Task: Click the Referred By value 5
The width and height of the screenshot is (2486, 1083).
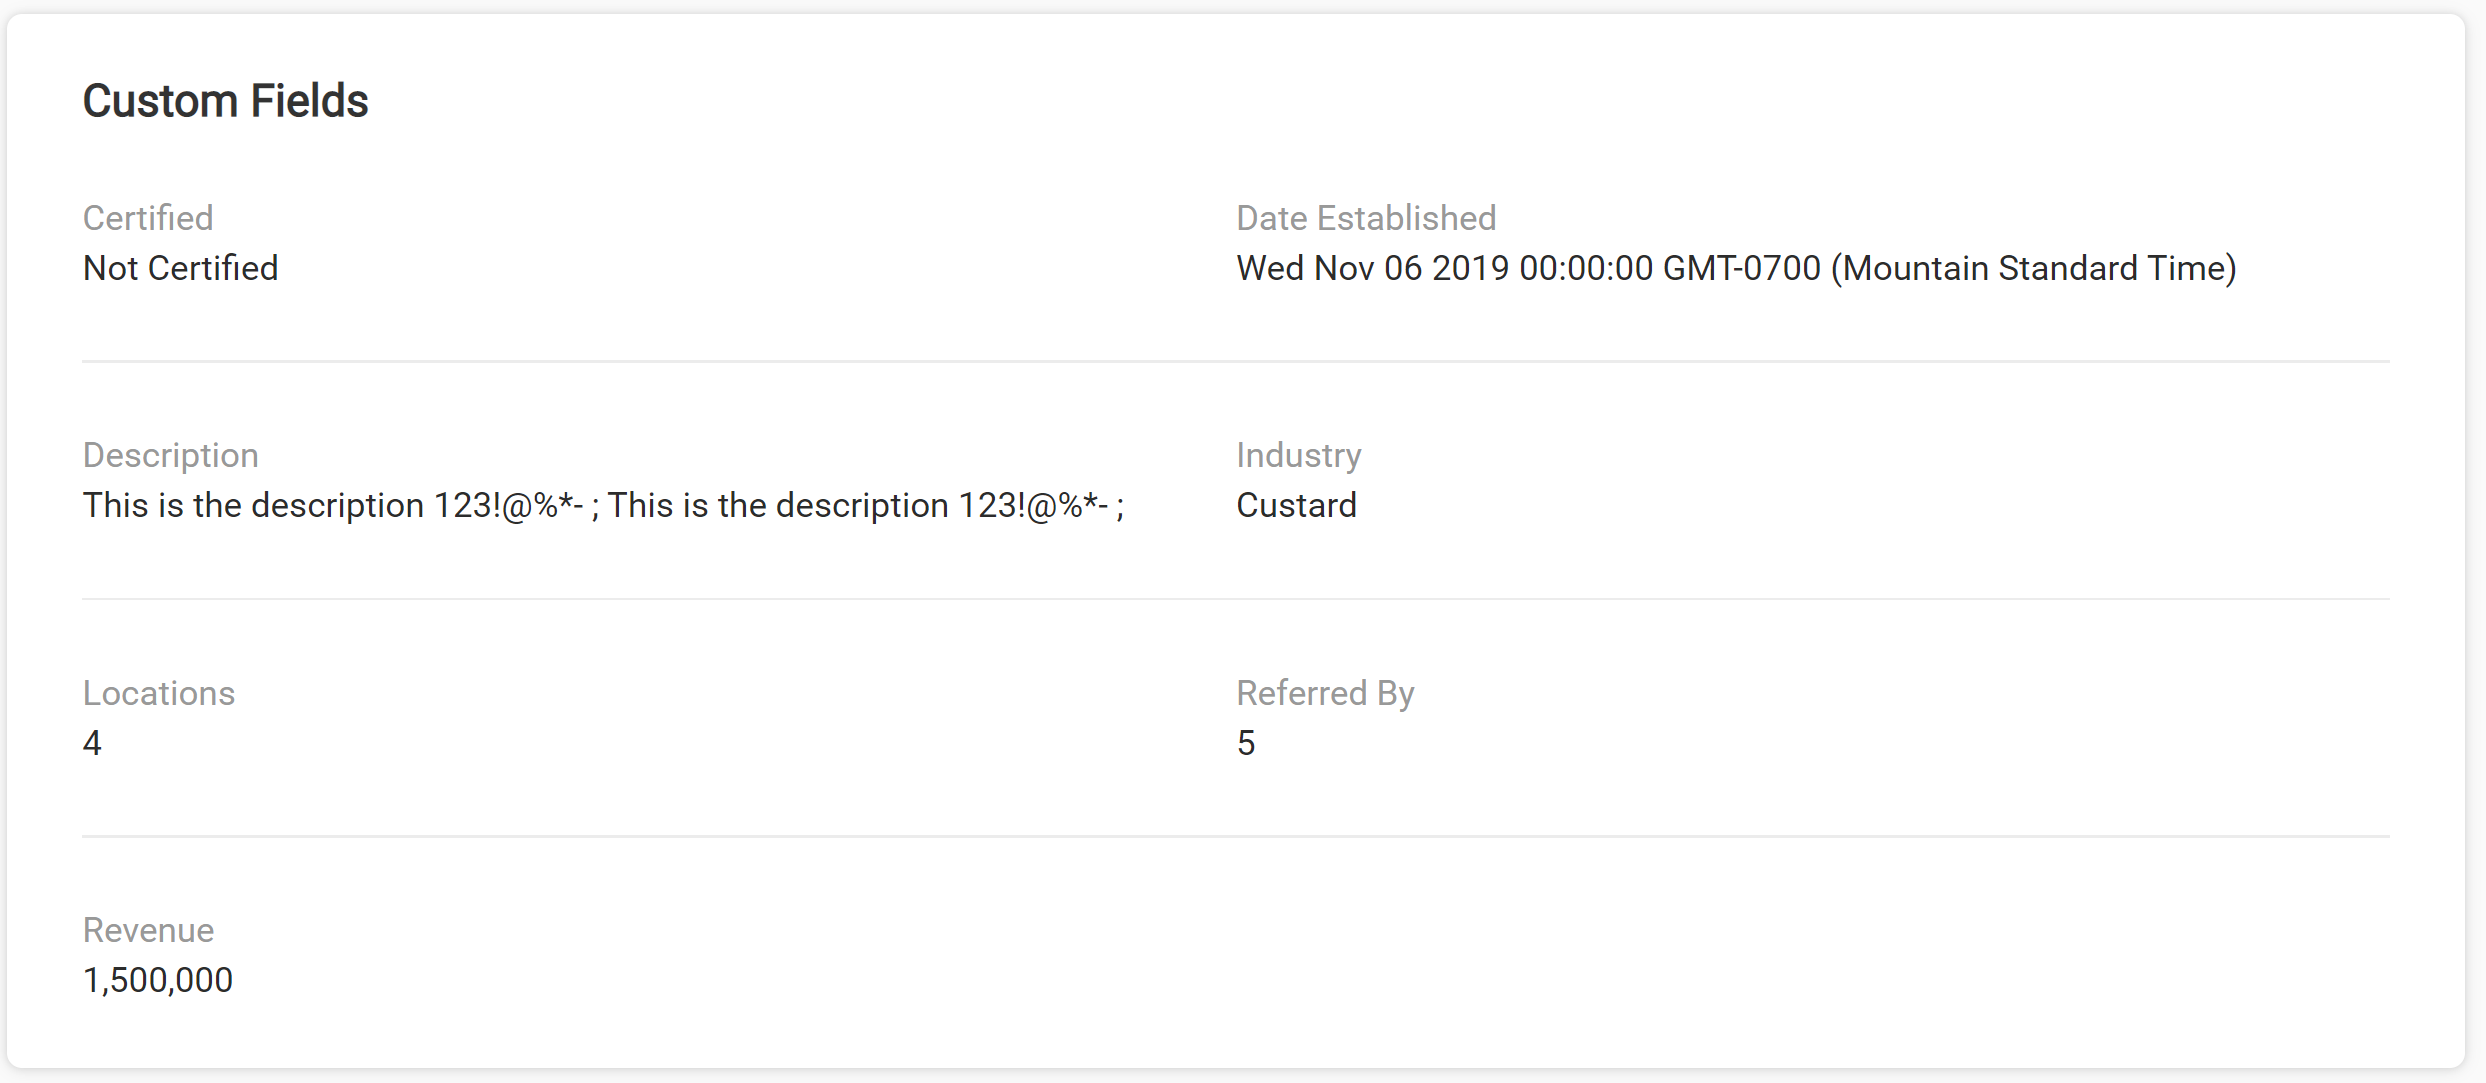Action: click(1246, 743)
